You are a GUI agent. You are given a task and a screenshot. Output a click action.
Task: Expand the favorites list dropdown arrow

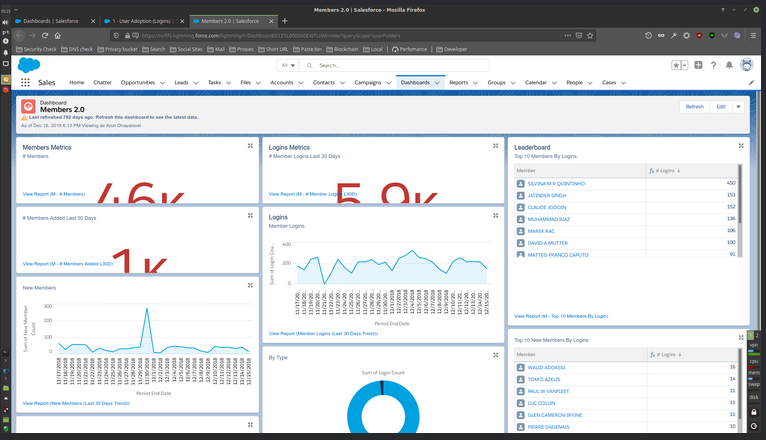click(x=684, y=65)
